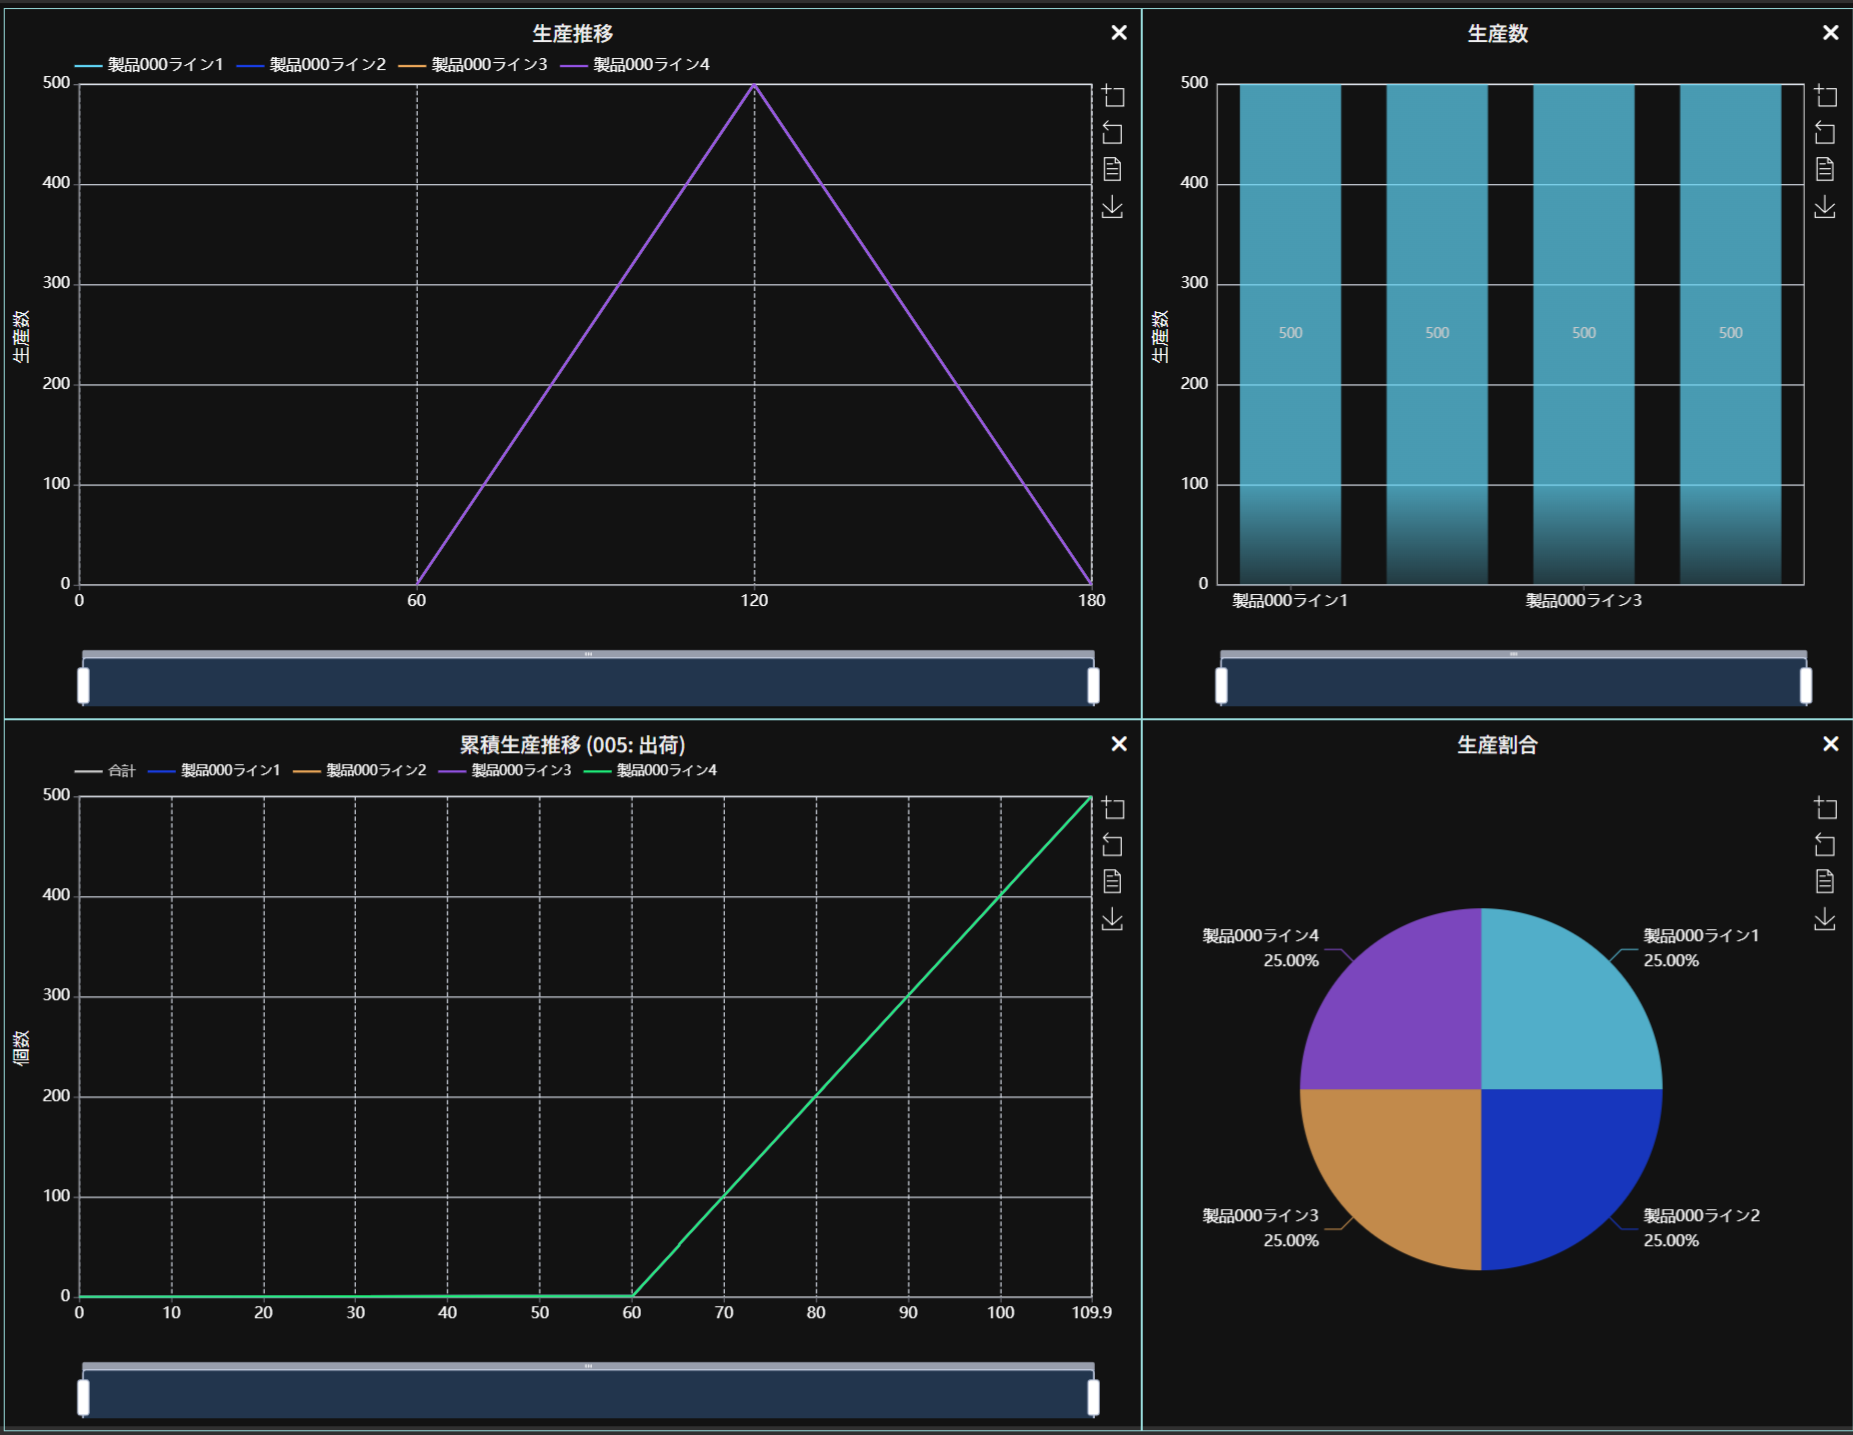Click 製品000ライン2 25.00% pie label
1853x1435 pixels.
click(x=1701, y=1228)
